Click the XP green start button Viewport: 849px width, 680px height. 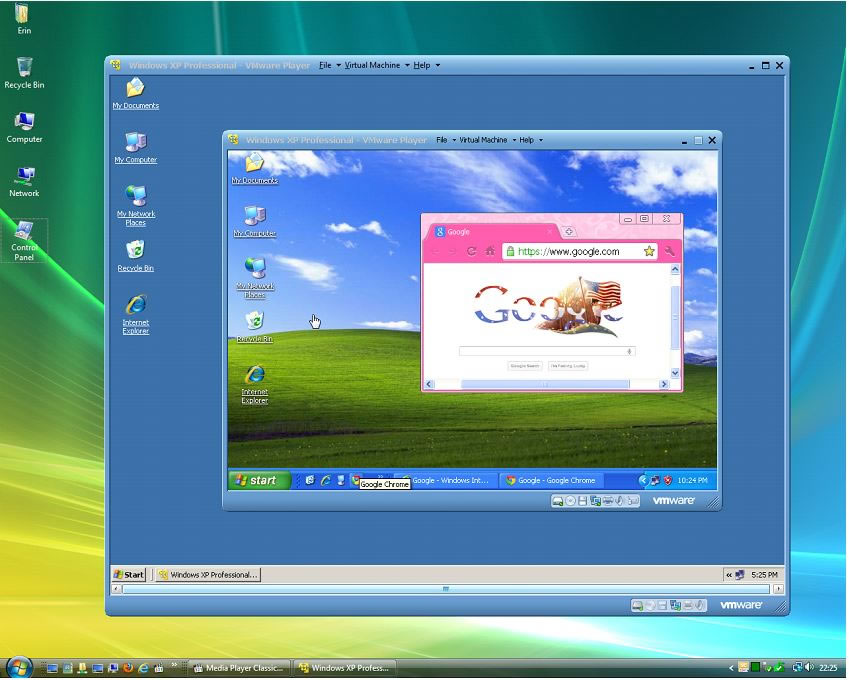259,481
